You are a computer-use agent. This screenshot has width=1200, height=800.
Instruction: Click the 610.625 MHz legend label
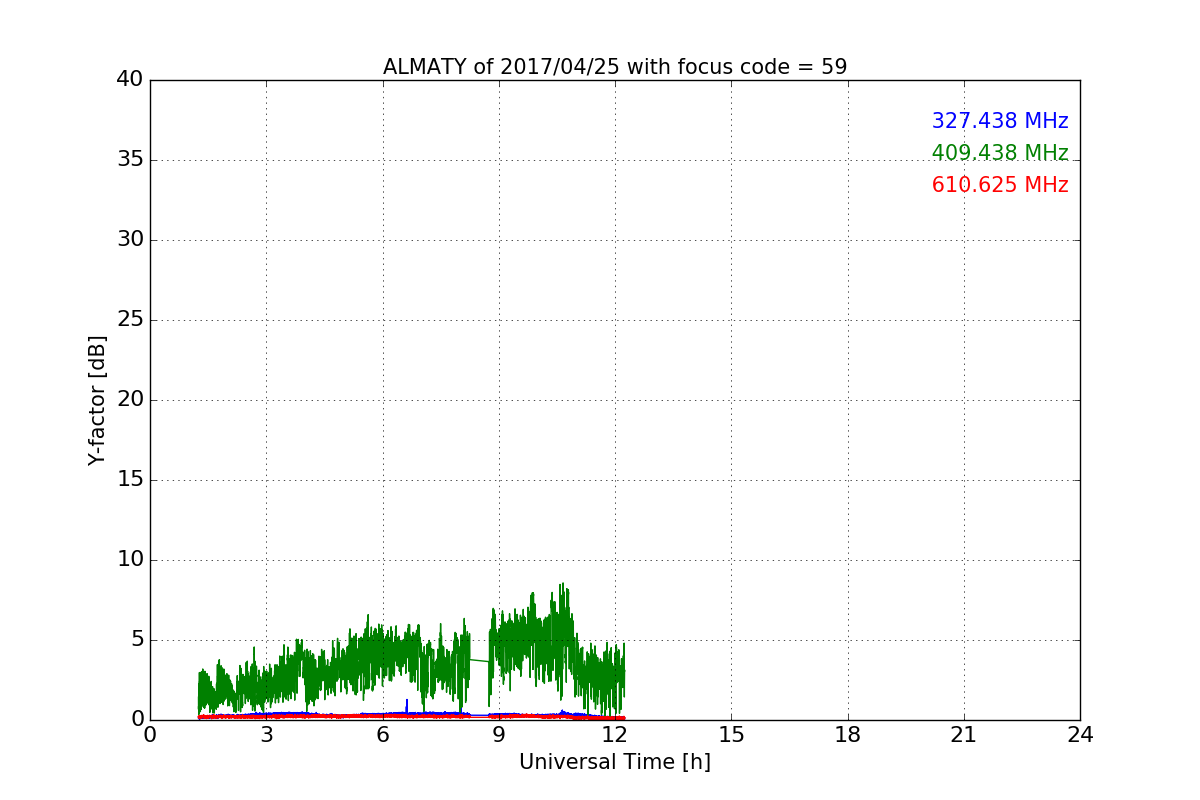tap(1000, 185)
